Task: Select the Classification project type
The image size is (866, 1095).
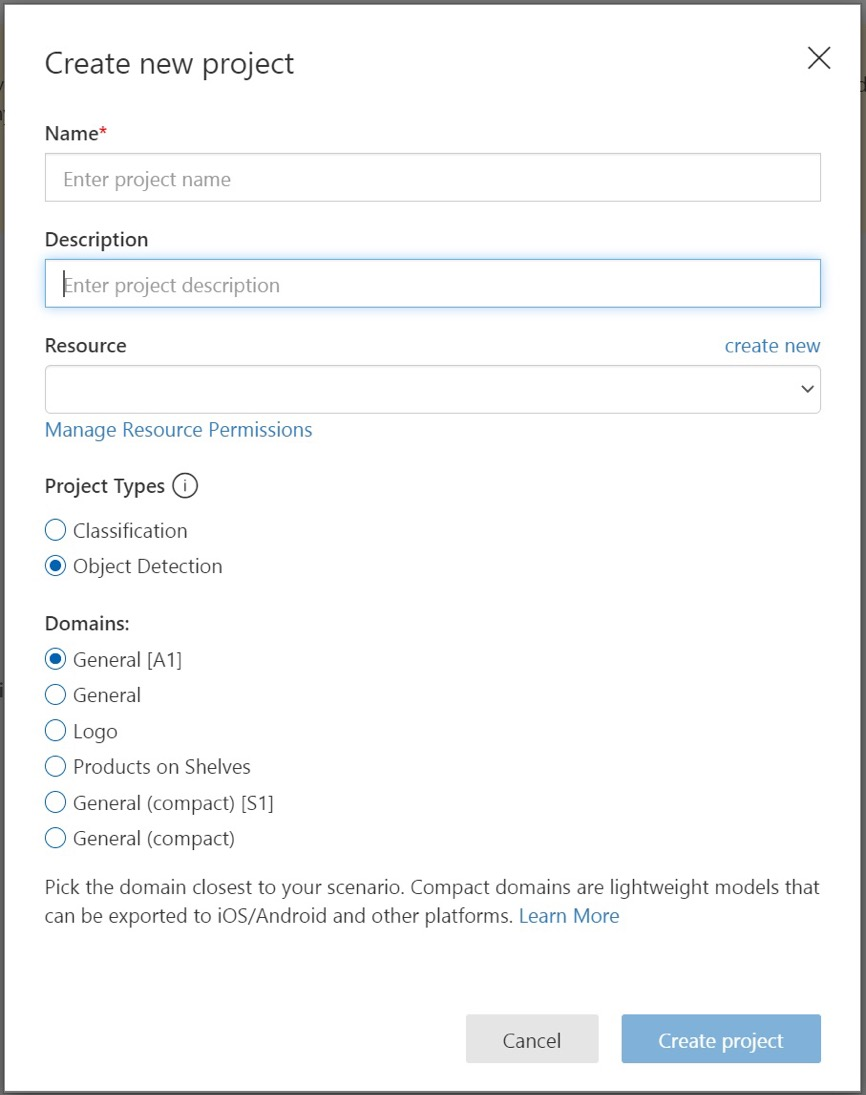Action: coord(55,530)
